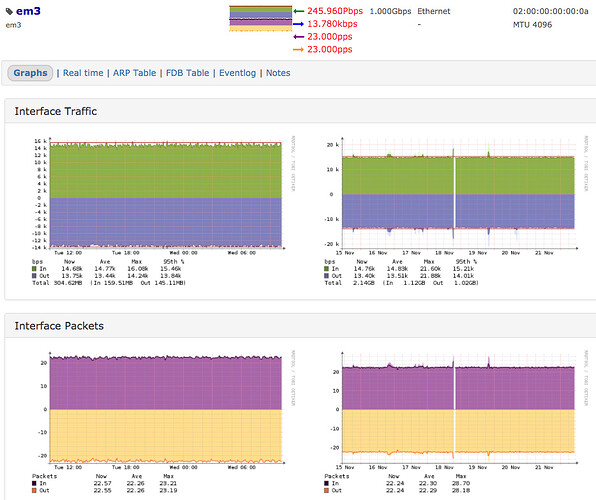Viewport: 596px width, 500px height.
Task: Click orange Out legend swatch under weekly packets
Action: tap(326, 490)
